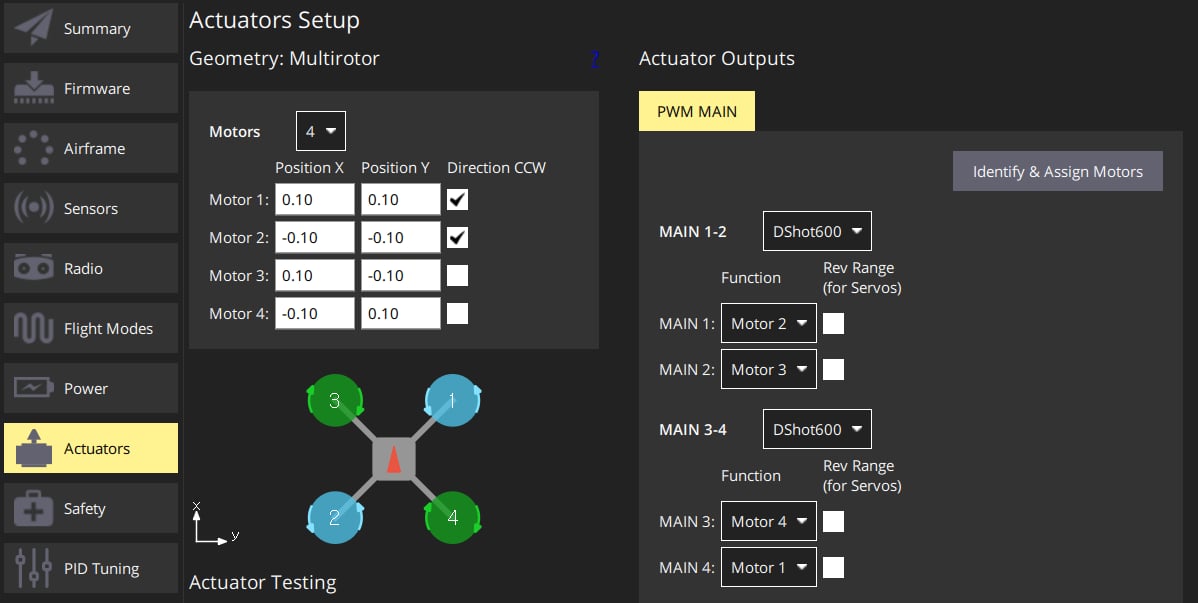Viewport: 1198px width, 603px height.
Task: Click the Radio controller icon
Action: pos(34,269)
